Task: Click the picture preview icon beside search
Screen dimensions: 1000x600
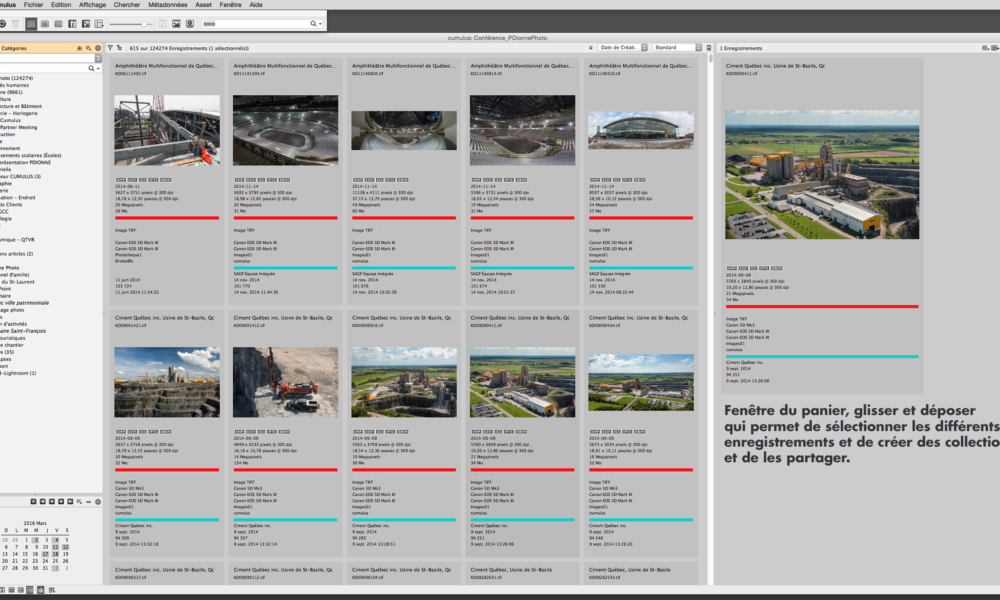Action: point(176,24)
